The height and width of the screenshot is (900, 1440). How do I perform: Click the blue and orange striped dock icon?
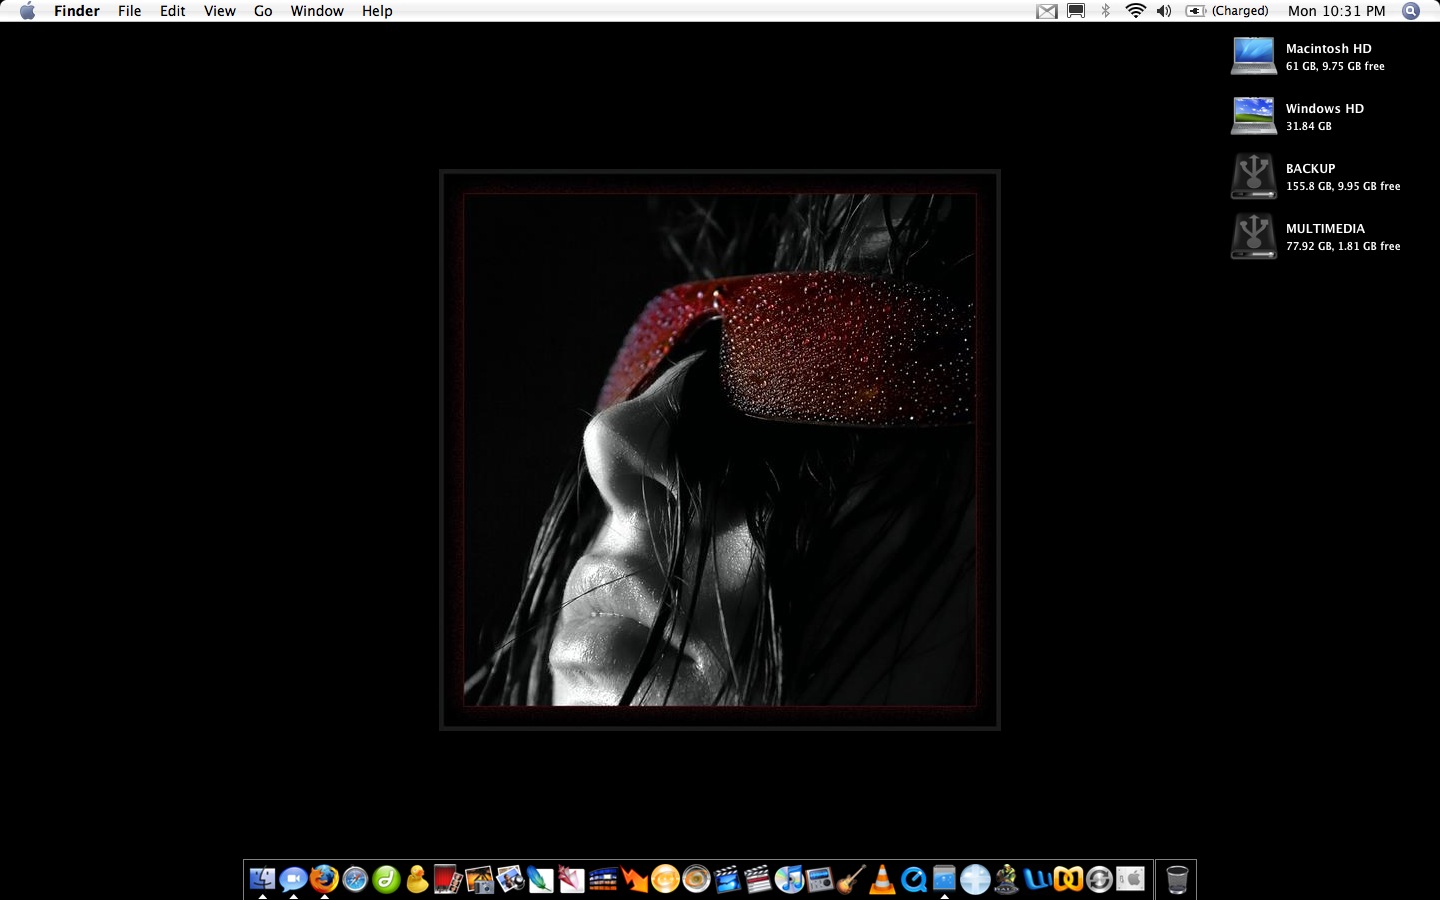click(603, 879)
